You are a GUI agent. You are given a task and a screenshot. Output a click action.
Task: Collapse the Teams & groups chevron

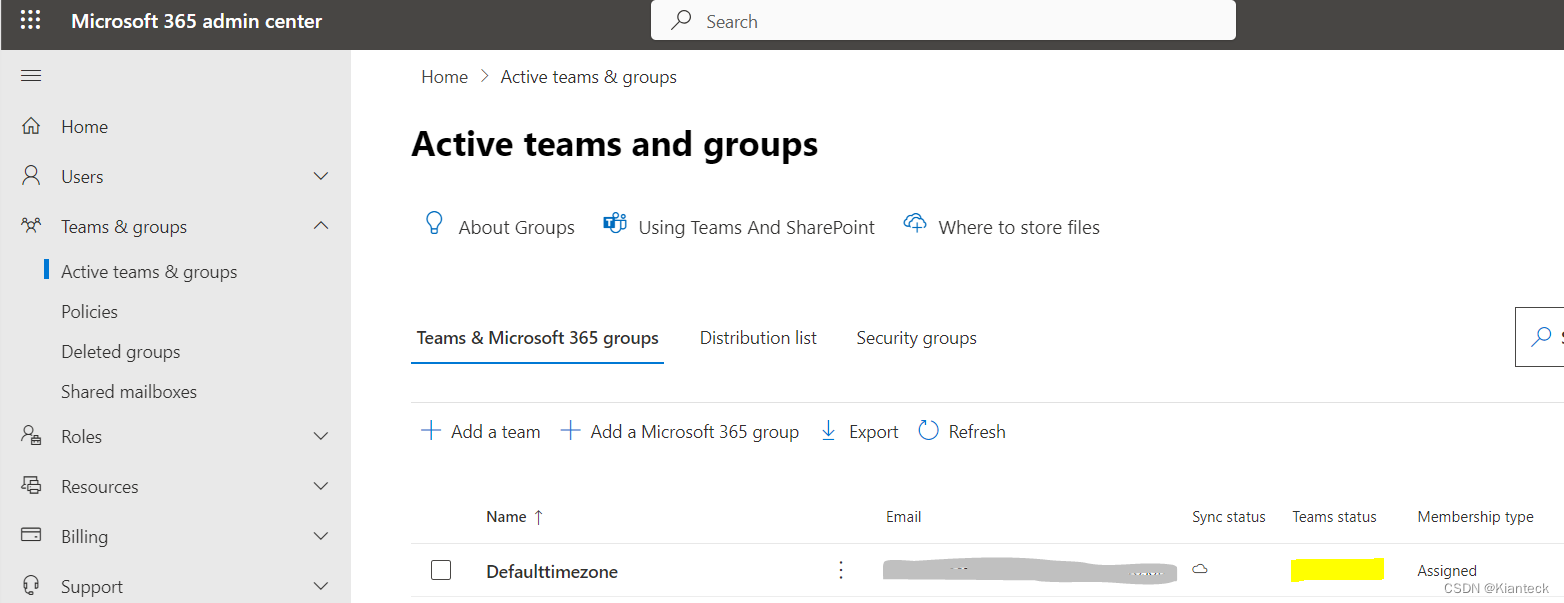point(321,226)
